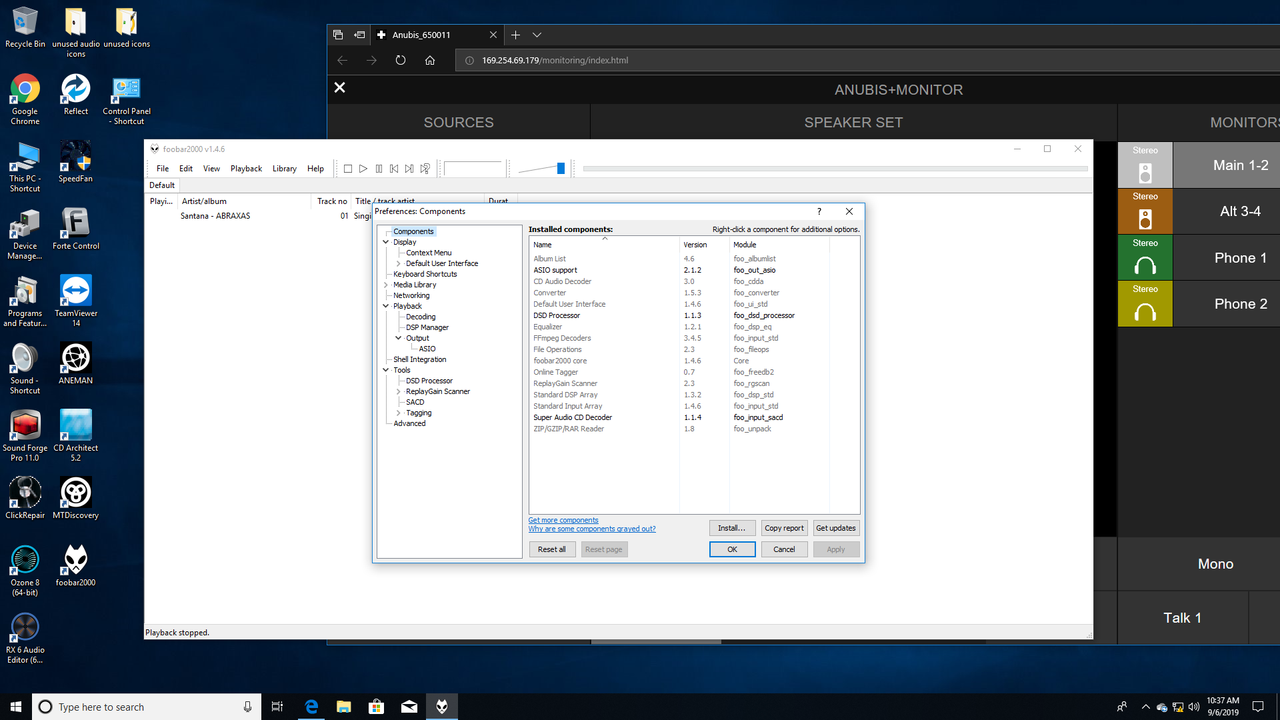Click the Install... button
The image size is (1280, 720).
click(732, 528)
